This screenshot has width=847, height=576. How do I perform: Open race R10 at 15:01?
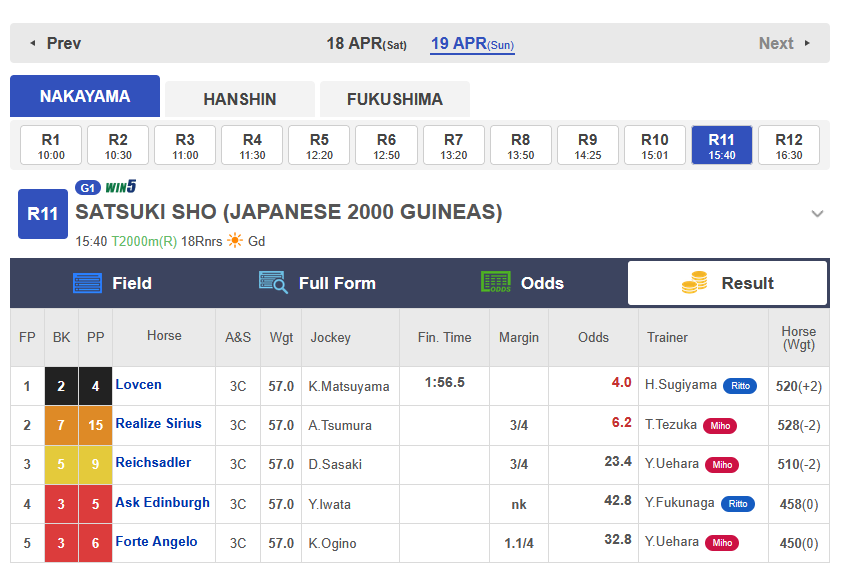coord(655,145)
